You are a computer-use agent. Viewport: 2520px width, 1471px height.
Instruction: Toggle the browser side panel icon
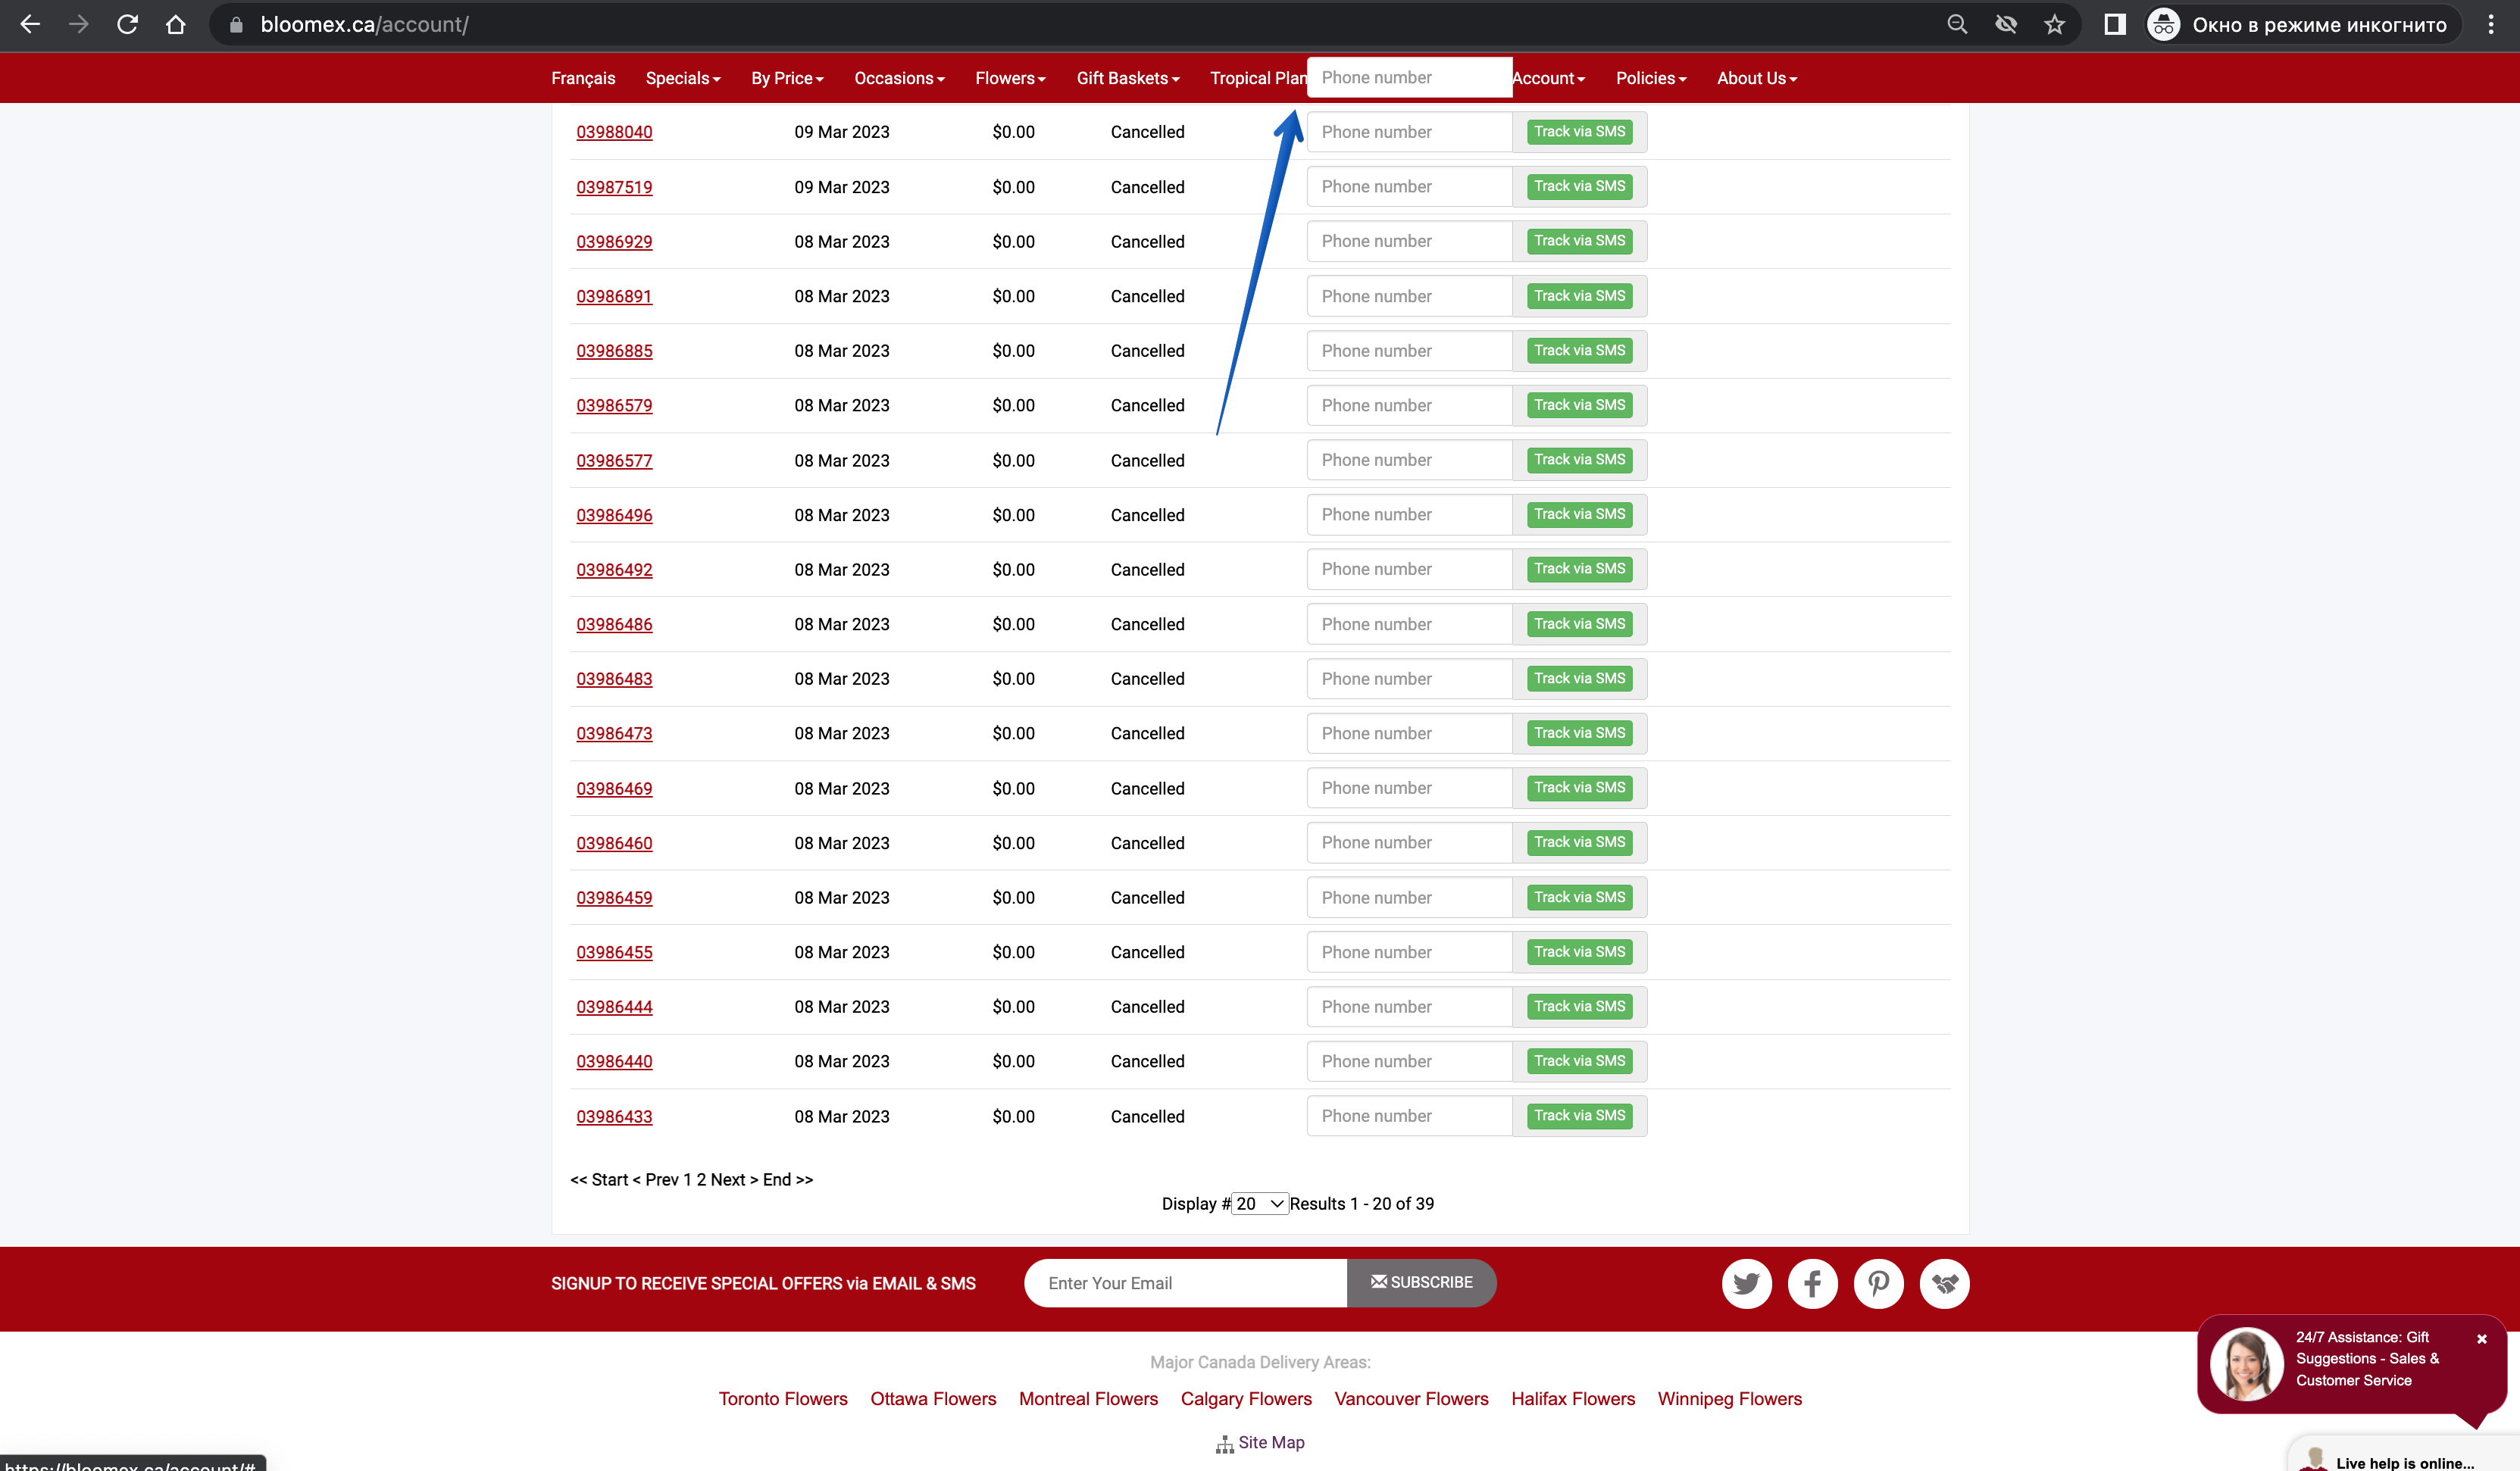click(2114, 25)
